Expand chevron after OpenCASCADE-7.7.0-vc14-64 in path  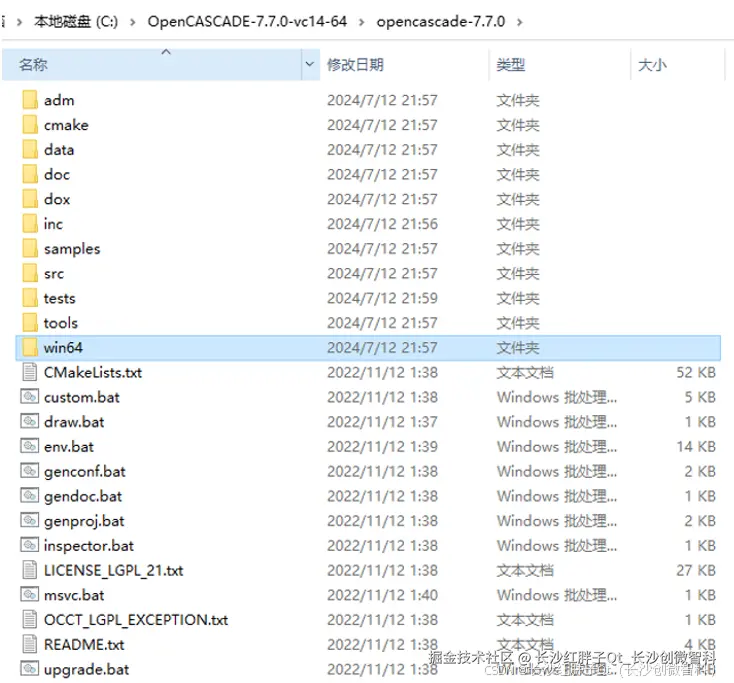pyautogui.click(x=361, y=22)
